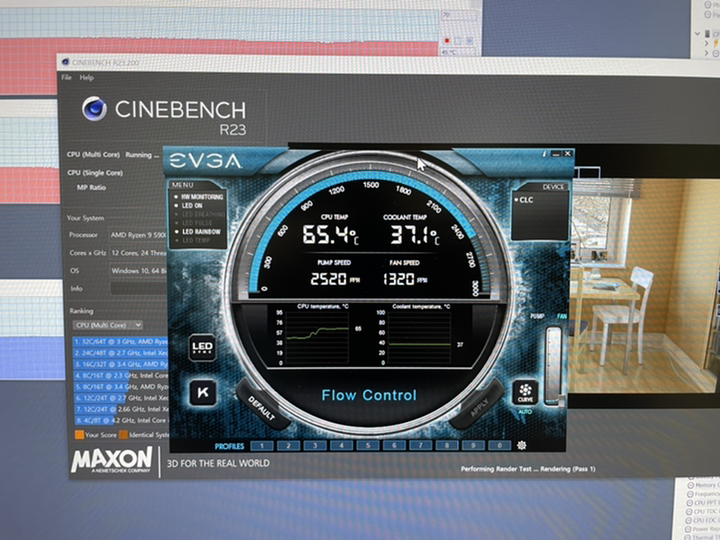The width and height of the screenshot is (720, 540).
Task: Select profile slot 3
Action: click(315, 445)
